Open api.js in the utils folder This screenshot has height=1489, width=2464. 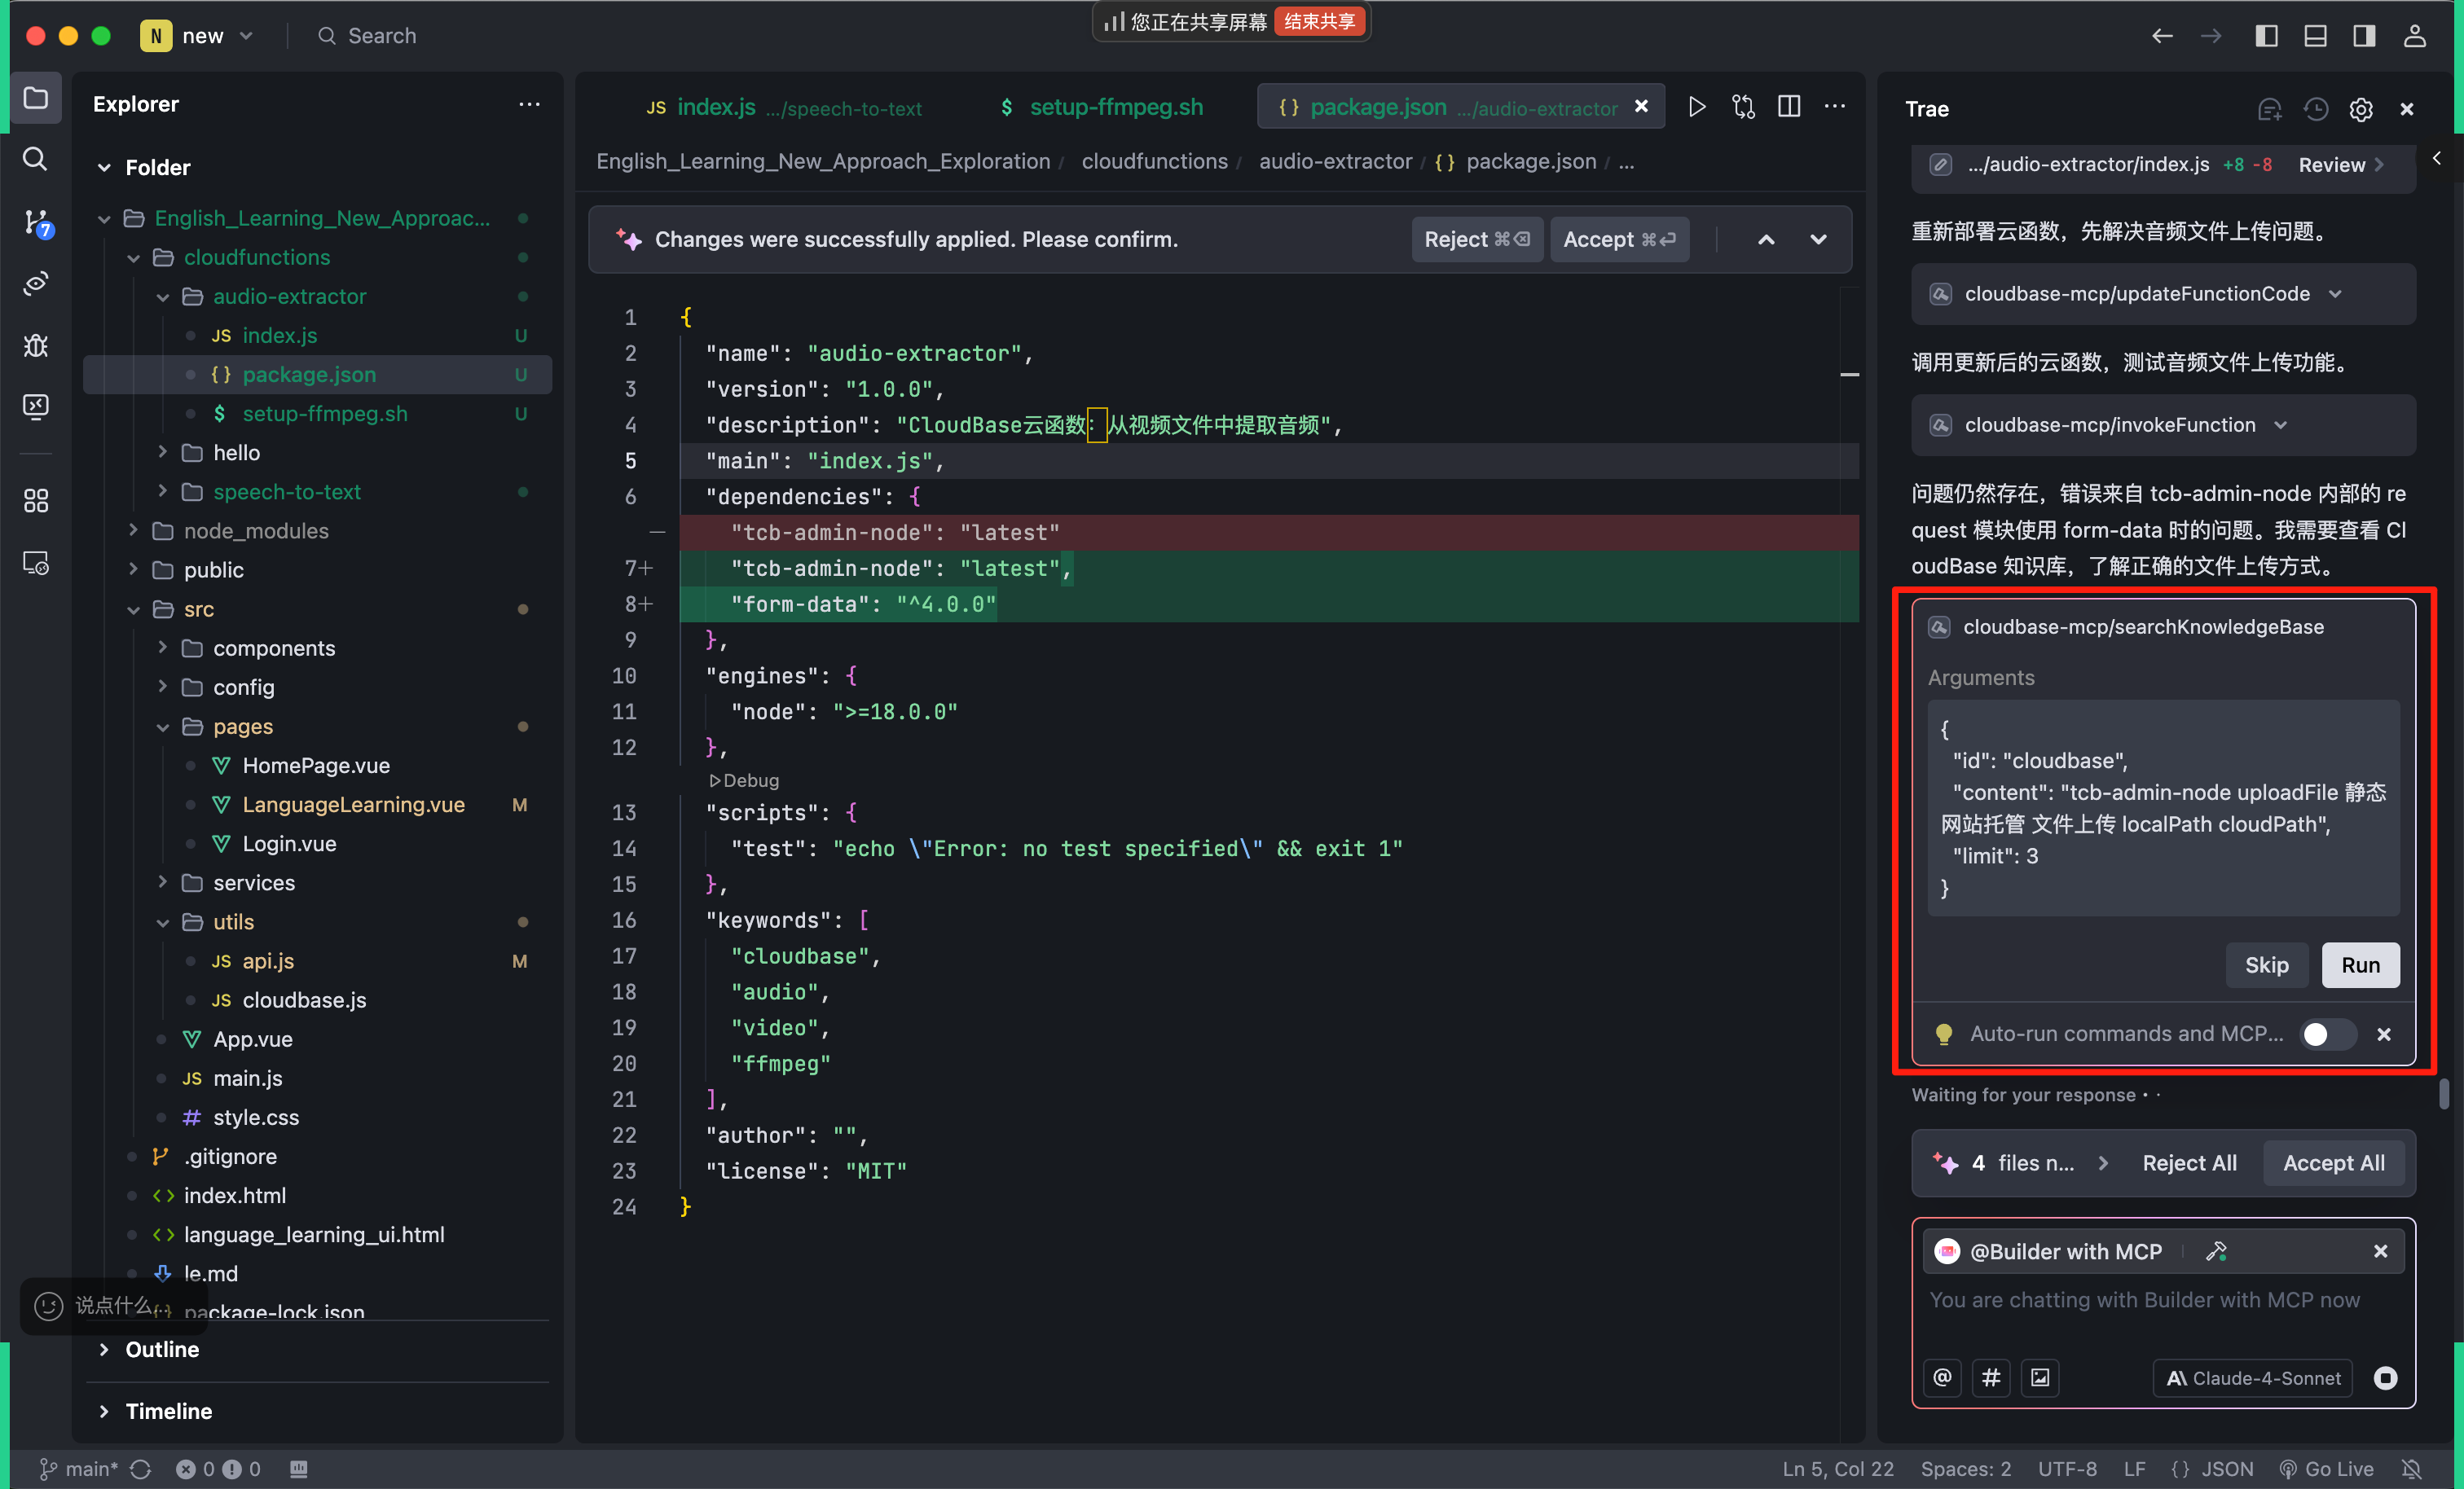268,961
